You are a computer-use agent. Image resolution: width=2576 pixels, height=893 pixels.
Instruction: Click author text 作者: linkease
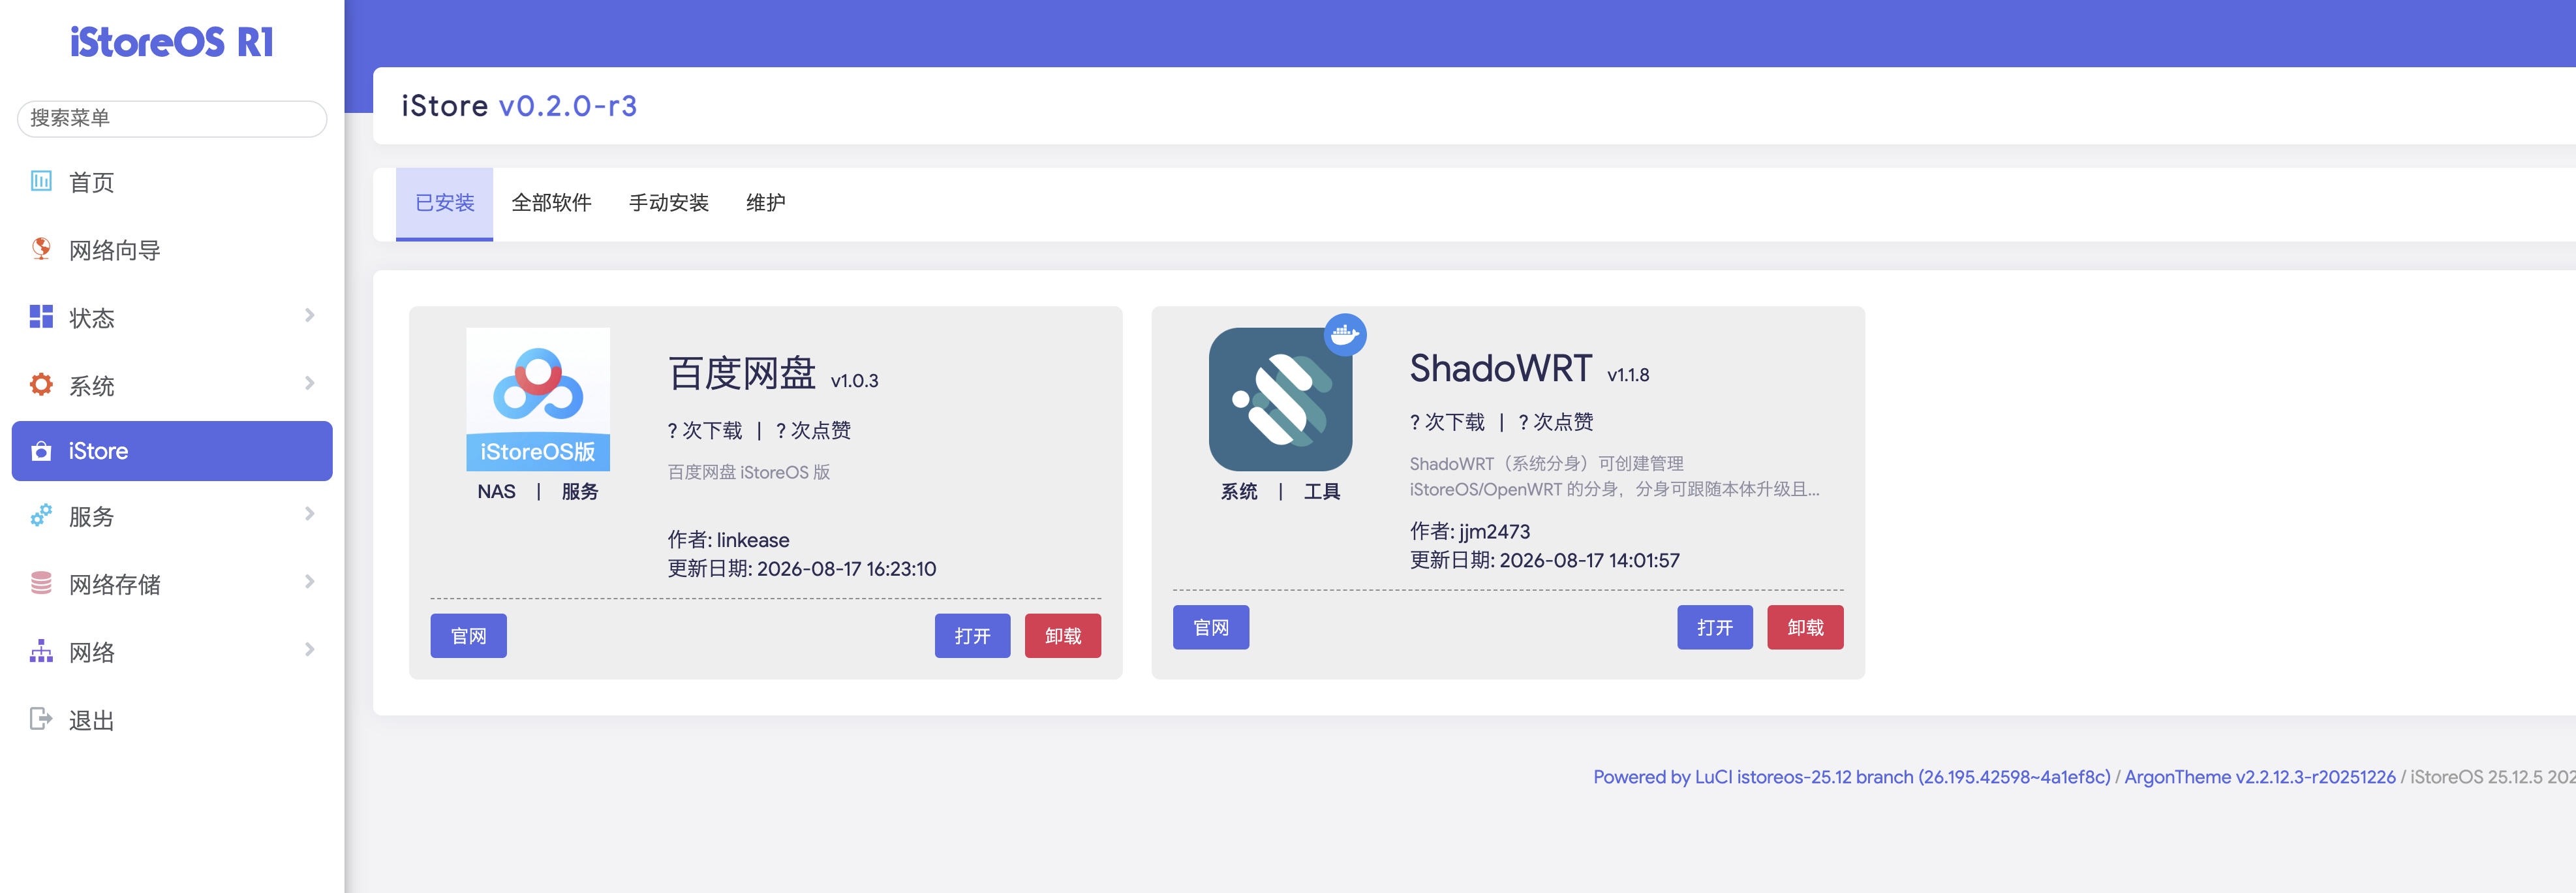(729, 540)
